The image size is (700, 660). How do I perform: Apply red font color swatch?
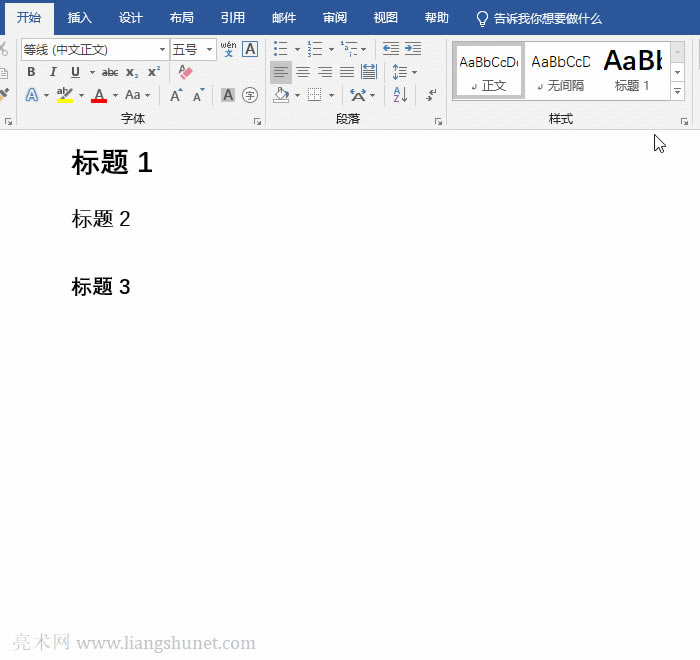pyautogui.click(x=99, y=95)
